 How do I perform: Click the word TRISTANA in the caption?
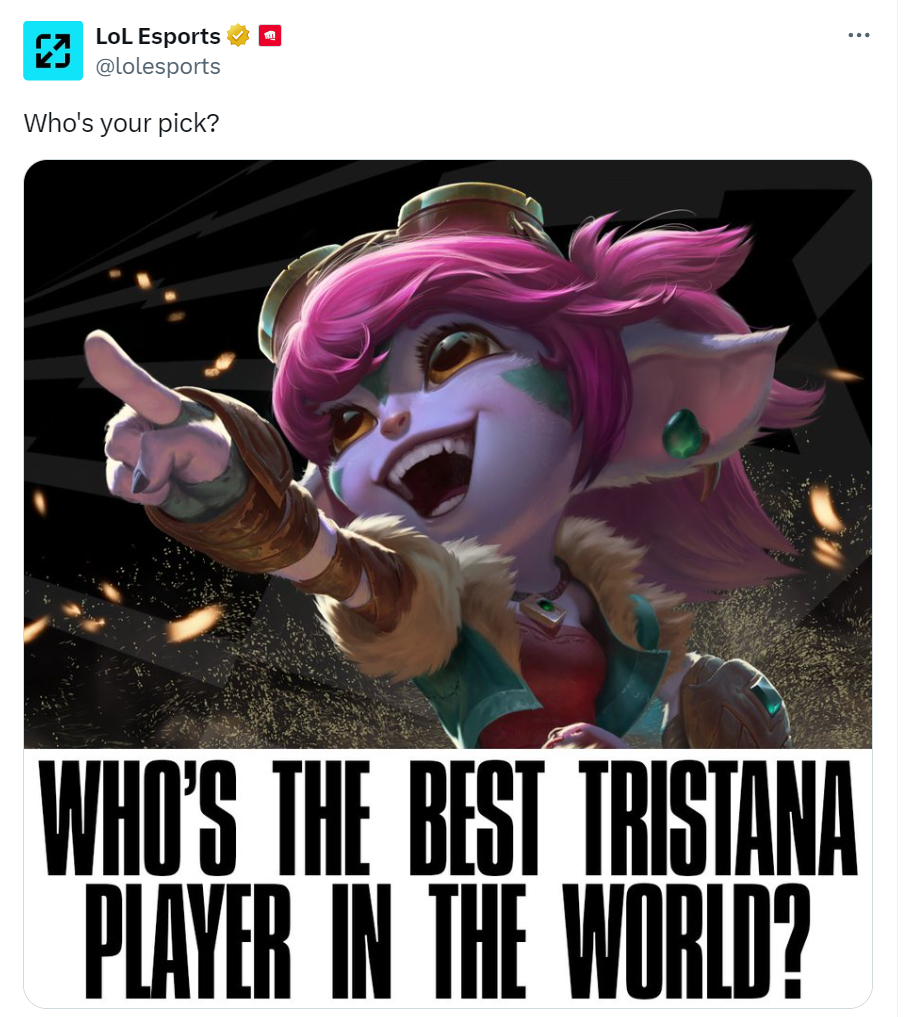tap(718, 817)
